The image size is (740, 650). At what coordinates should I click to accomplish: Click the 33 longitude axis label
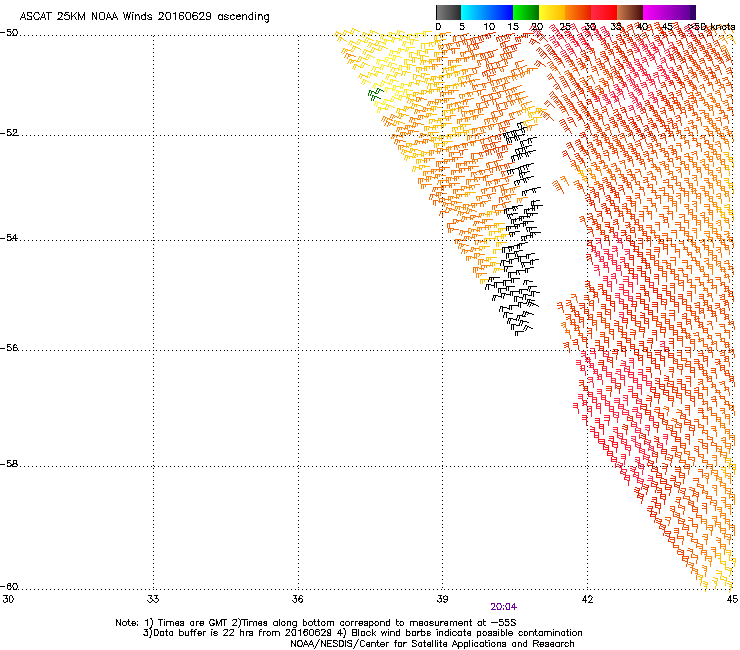[153, 599]
